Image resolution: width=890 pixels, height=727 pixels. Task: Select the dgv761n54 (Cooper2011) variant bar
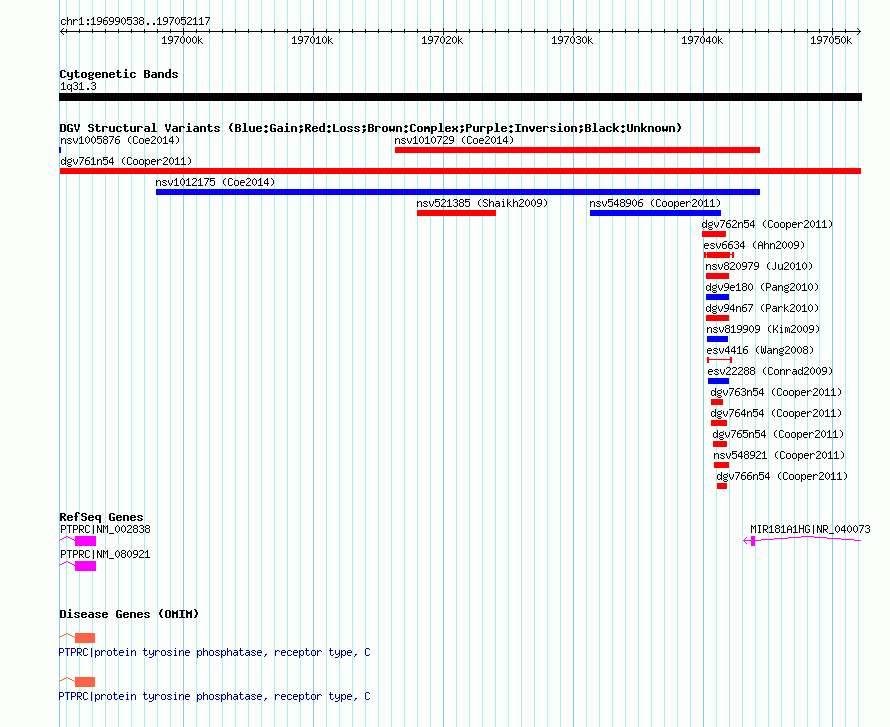(x=460, y=171)
